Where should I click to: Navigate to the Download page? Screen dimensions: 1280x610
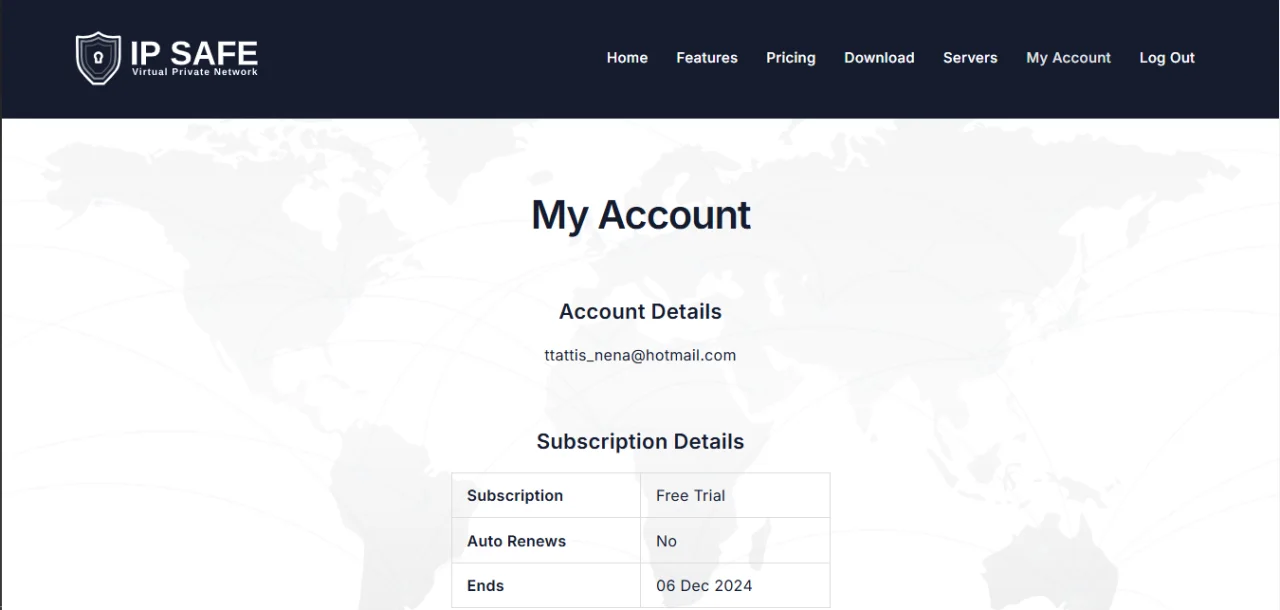coord(879,58)
